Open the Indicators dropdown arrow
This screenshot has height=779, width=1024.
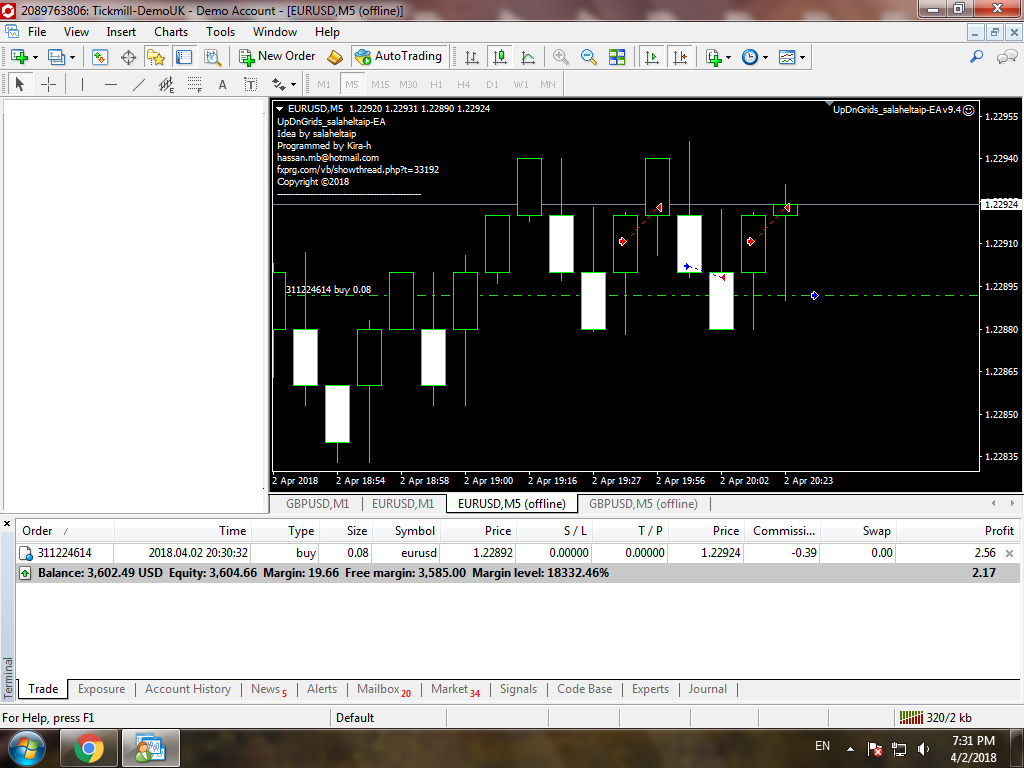729,57
